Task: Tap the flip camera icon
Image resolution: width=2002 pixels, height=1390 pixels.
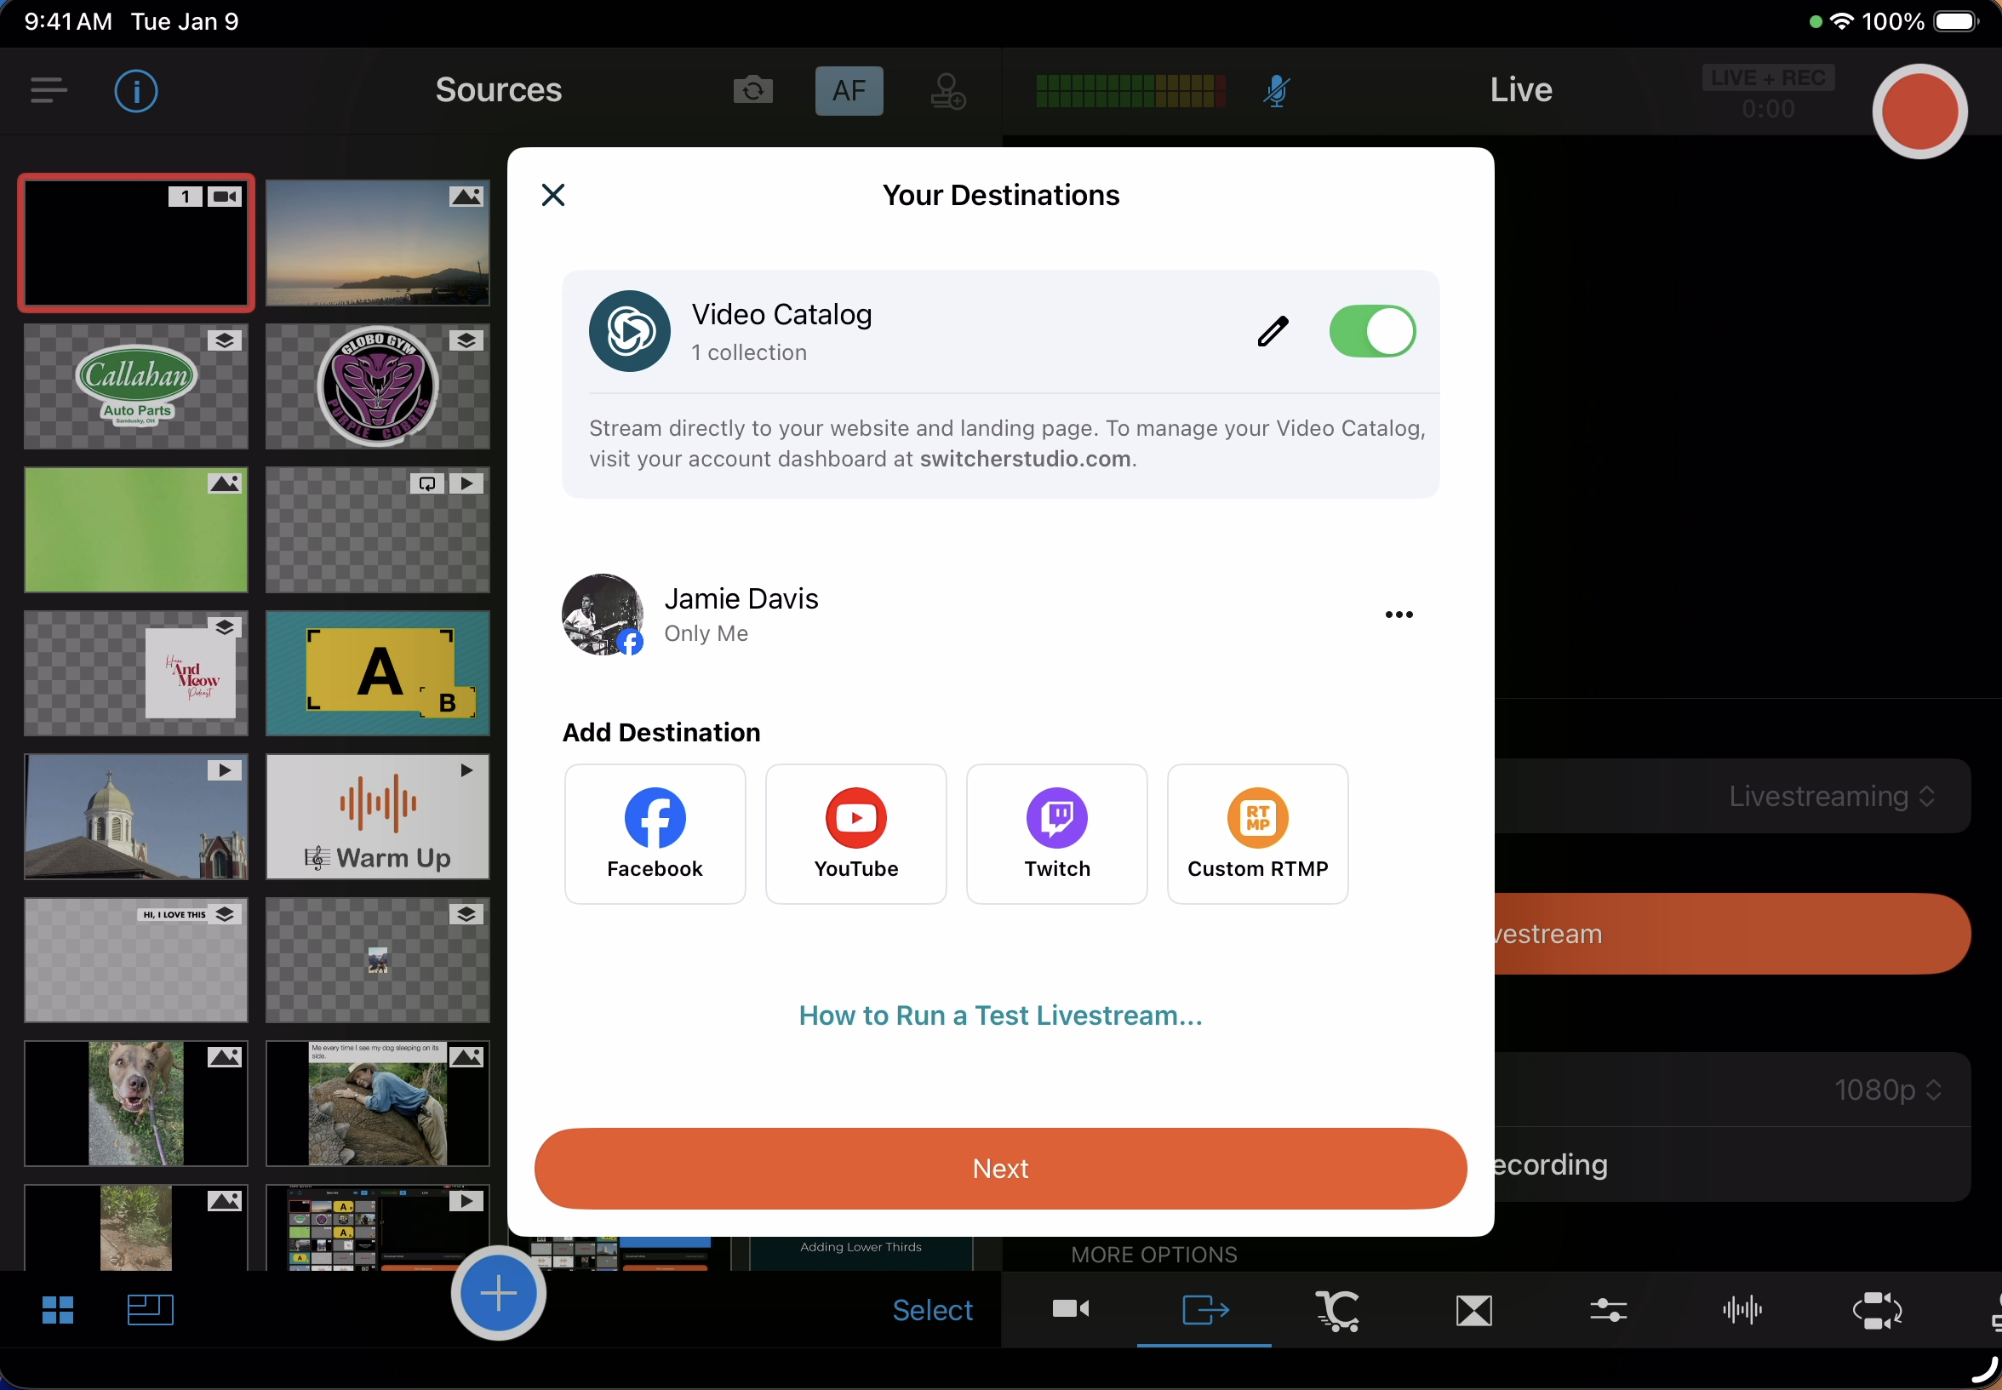Action: click(x=753, y=91)
